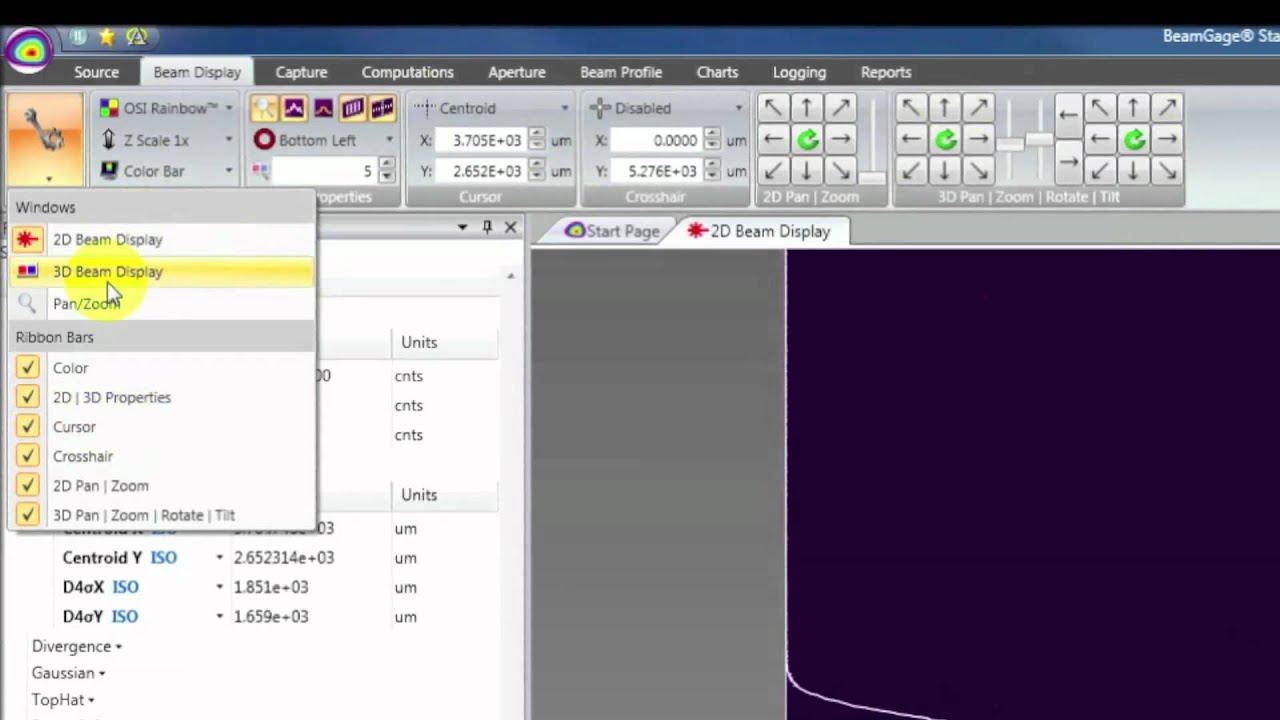Reset the 2D pan with green arrow

(x=807, y=140)
